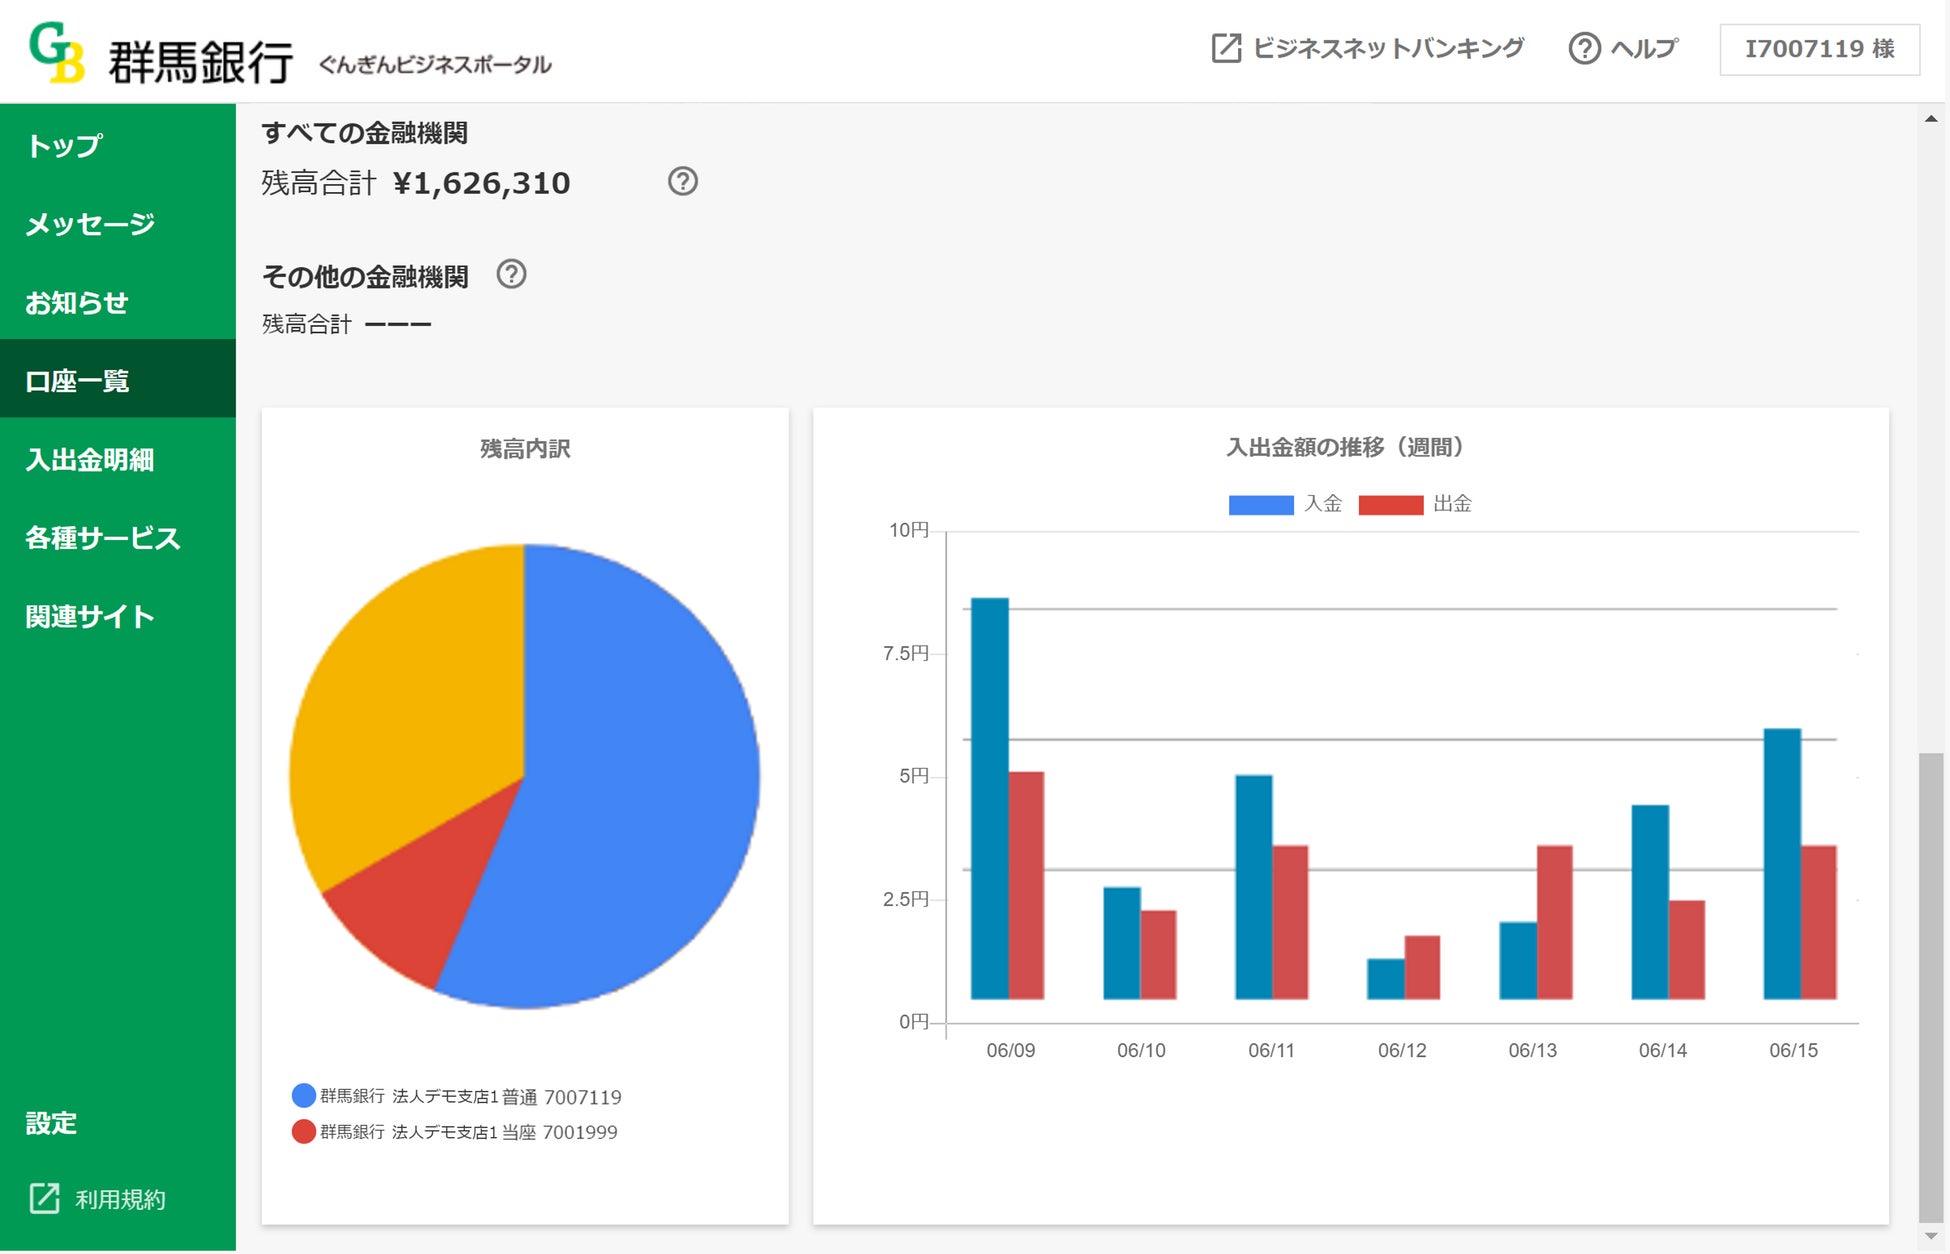Click red legend dot for account 7001999
This screenshot has height=1254, width=1950.
(x=303, y=1132)
